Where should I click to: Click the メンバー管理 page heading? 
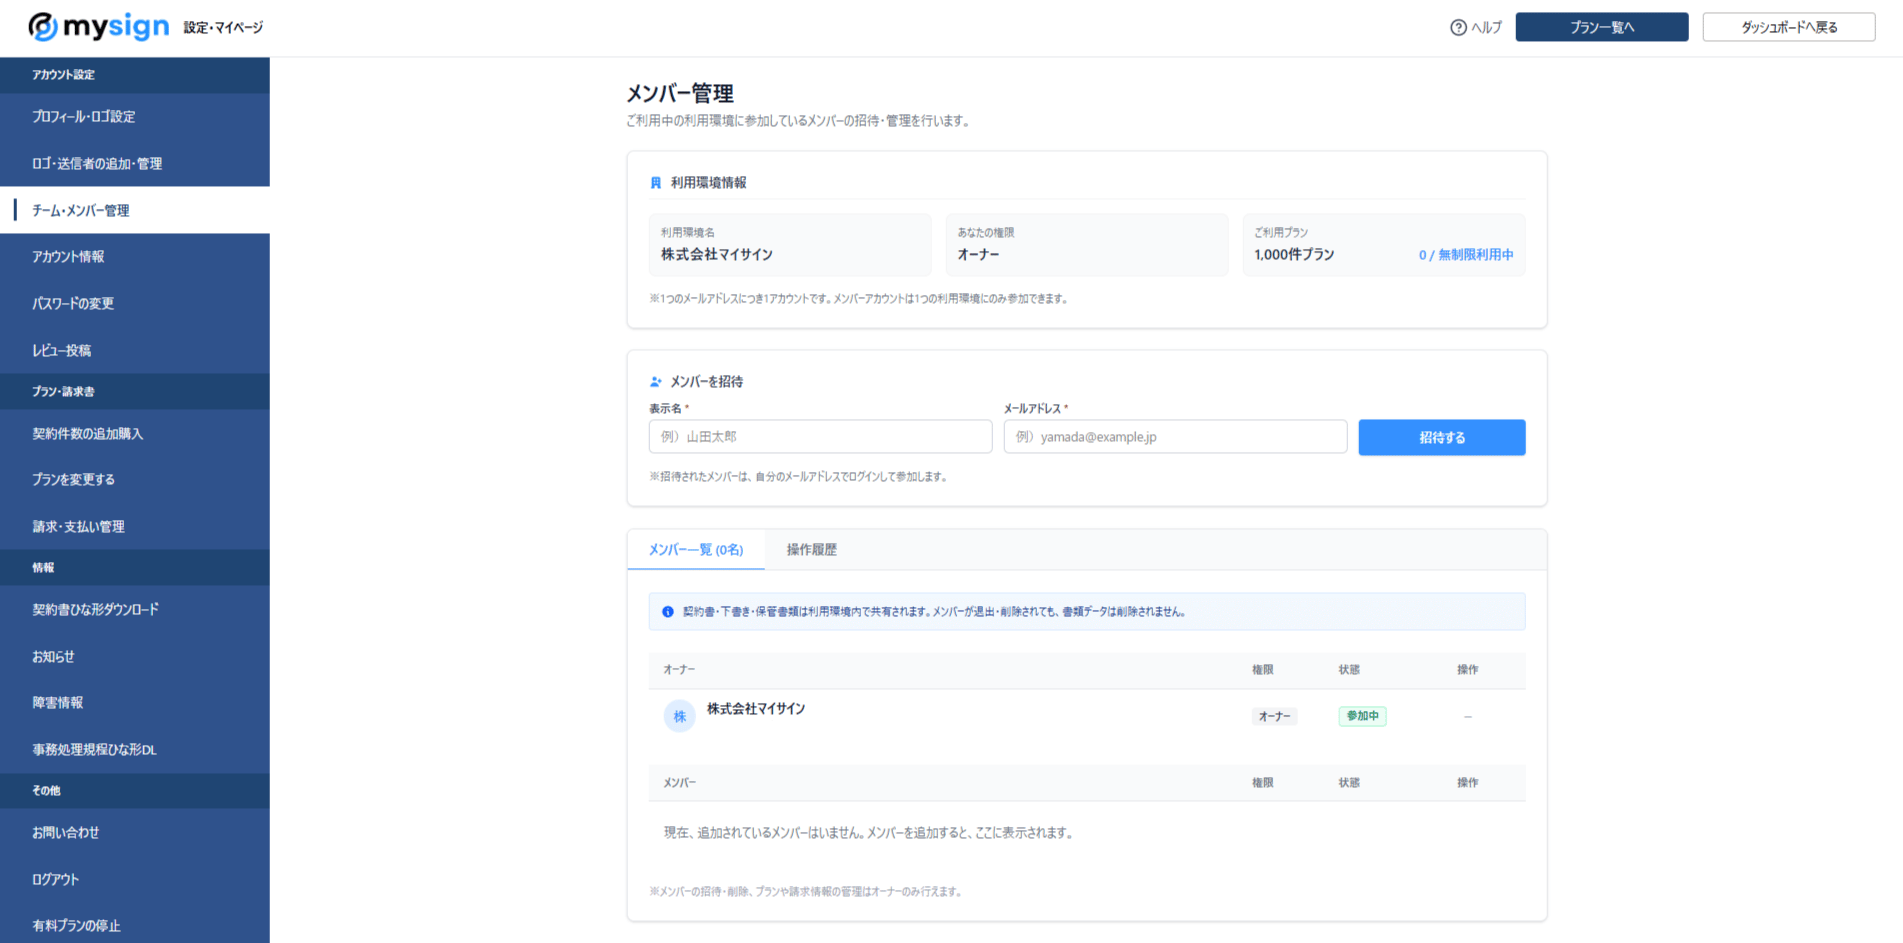point(680,94)
